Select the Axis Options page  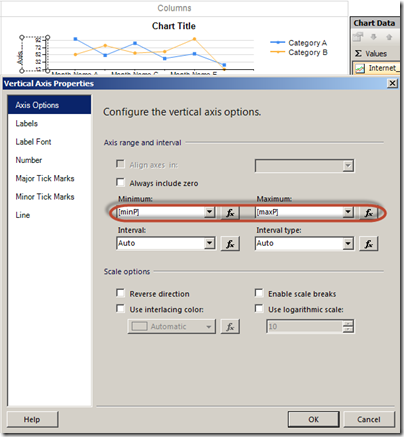click(x=49, y=105)
